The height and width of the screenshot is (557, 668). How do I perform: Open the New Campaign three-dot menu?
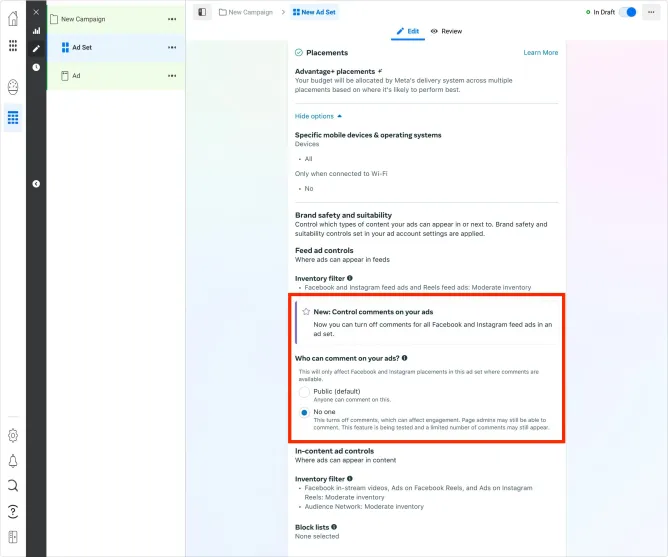pyautogui.click(x=172, y=19)
